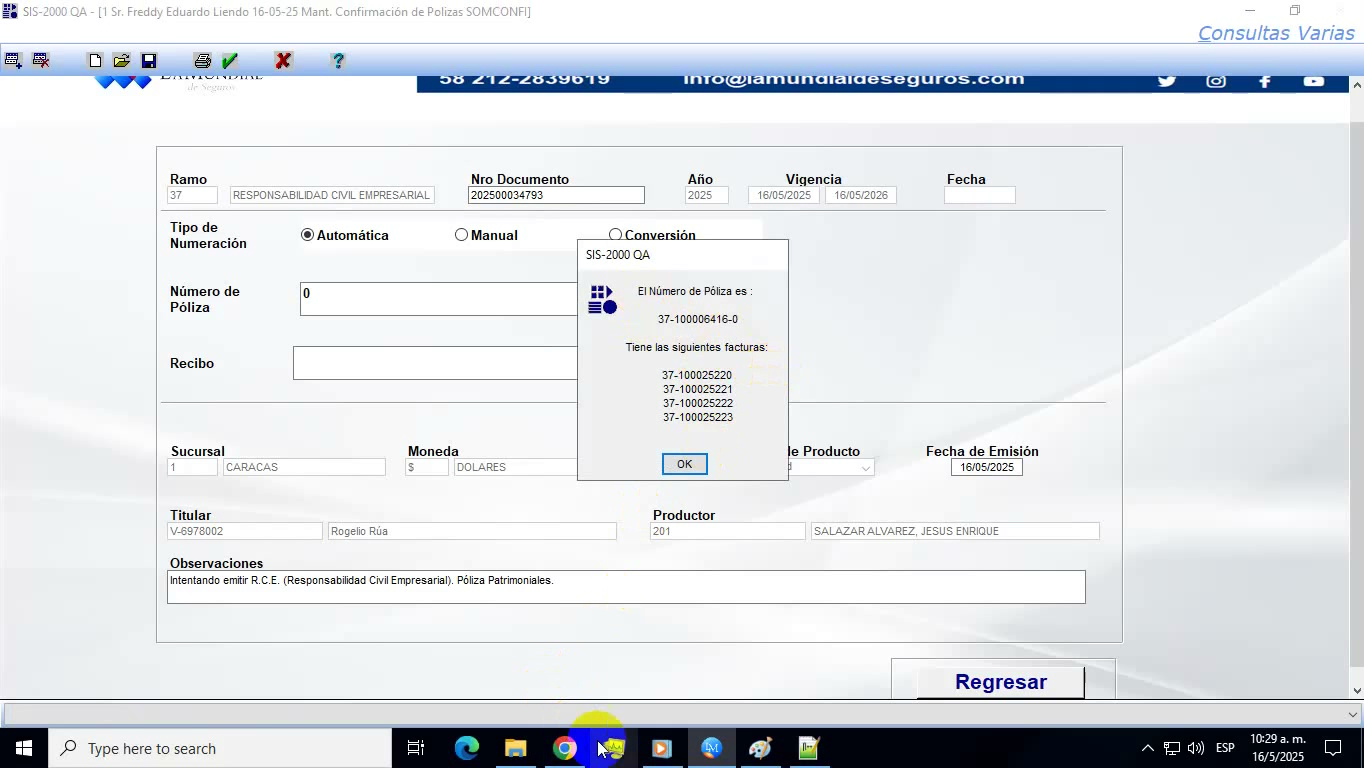Show hidden system tray icons chevron
This screenshot has width=1364, height=768.
click(x=1147, y=748)
